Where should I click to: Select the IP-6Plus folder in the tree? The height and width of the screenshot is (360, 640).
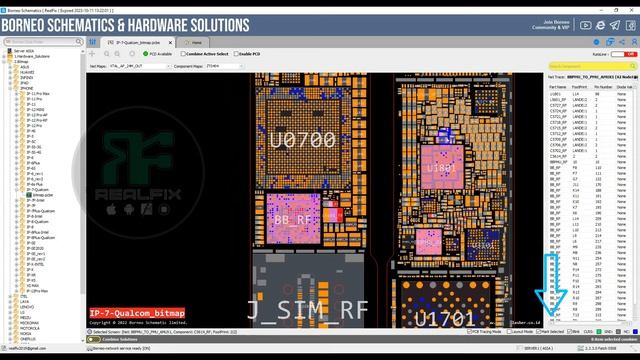pyautogui.click(x=33, y=163)
